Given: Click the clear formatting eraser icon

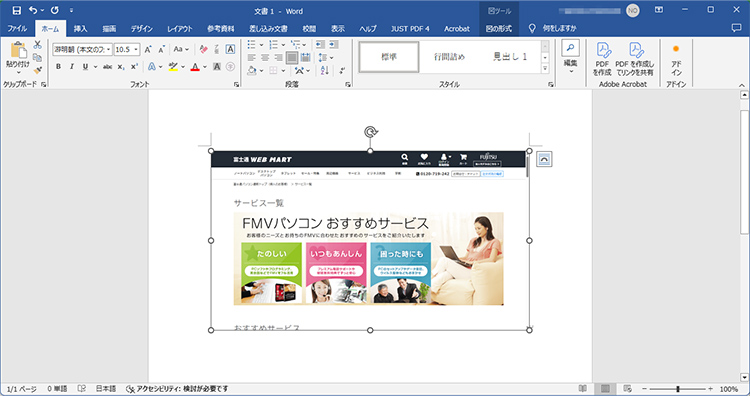Looking at the screenshot, I should pos(204,49).
